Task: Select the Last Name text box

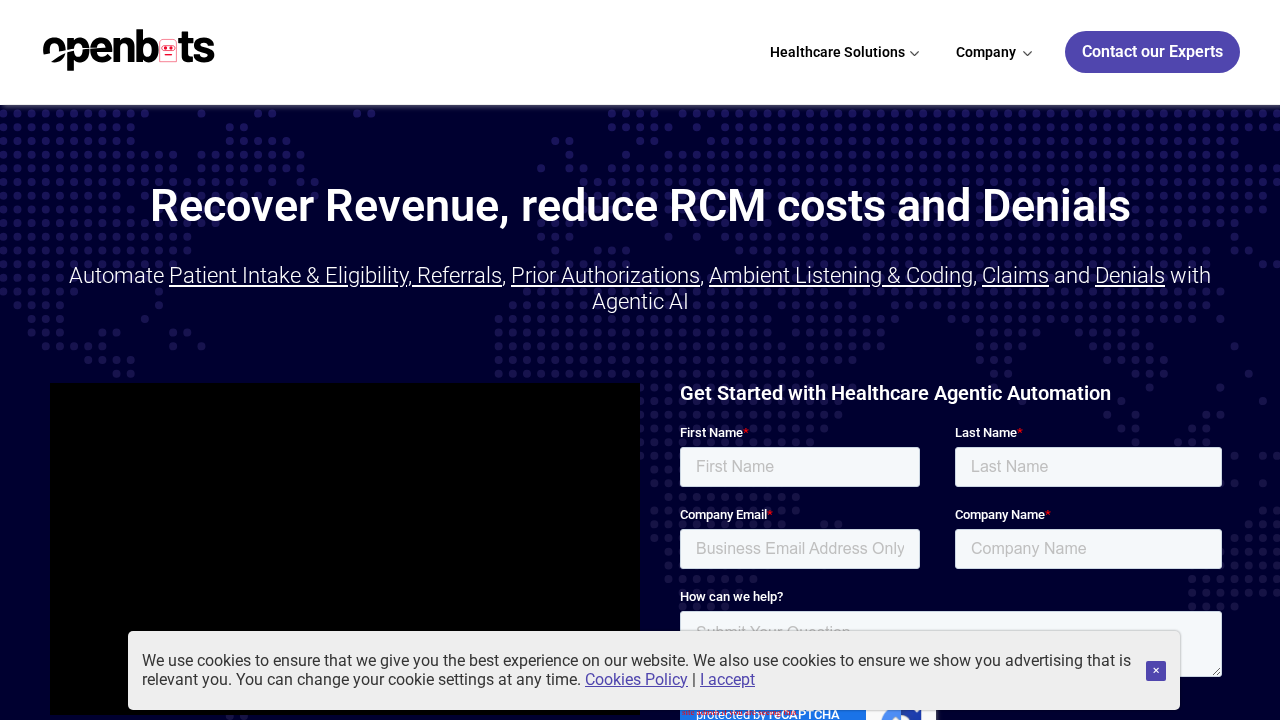Action: pyautogui.click(x=1088, y=467)
